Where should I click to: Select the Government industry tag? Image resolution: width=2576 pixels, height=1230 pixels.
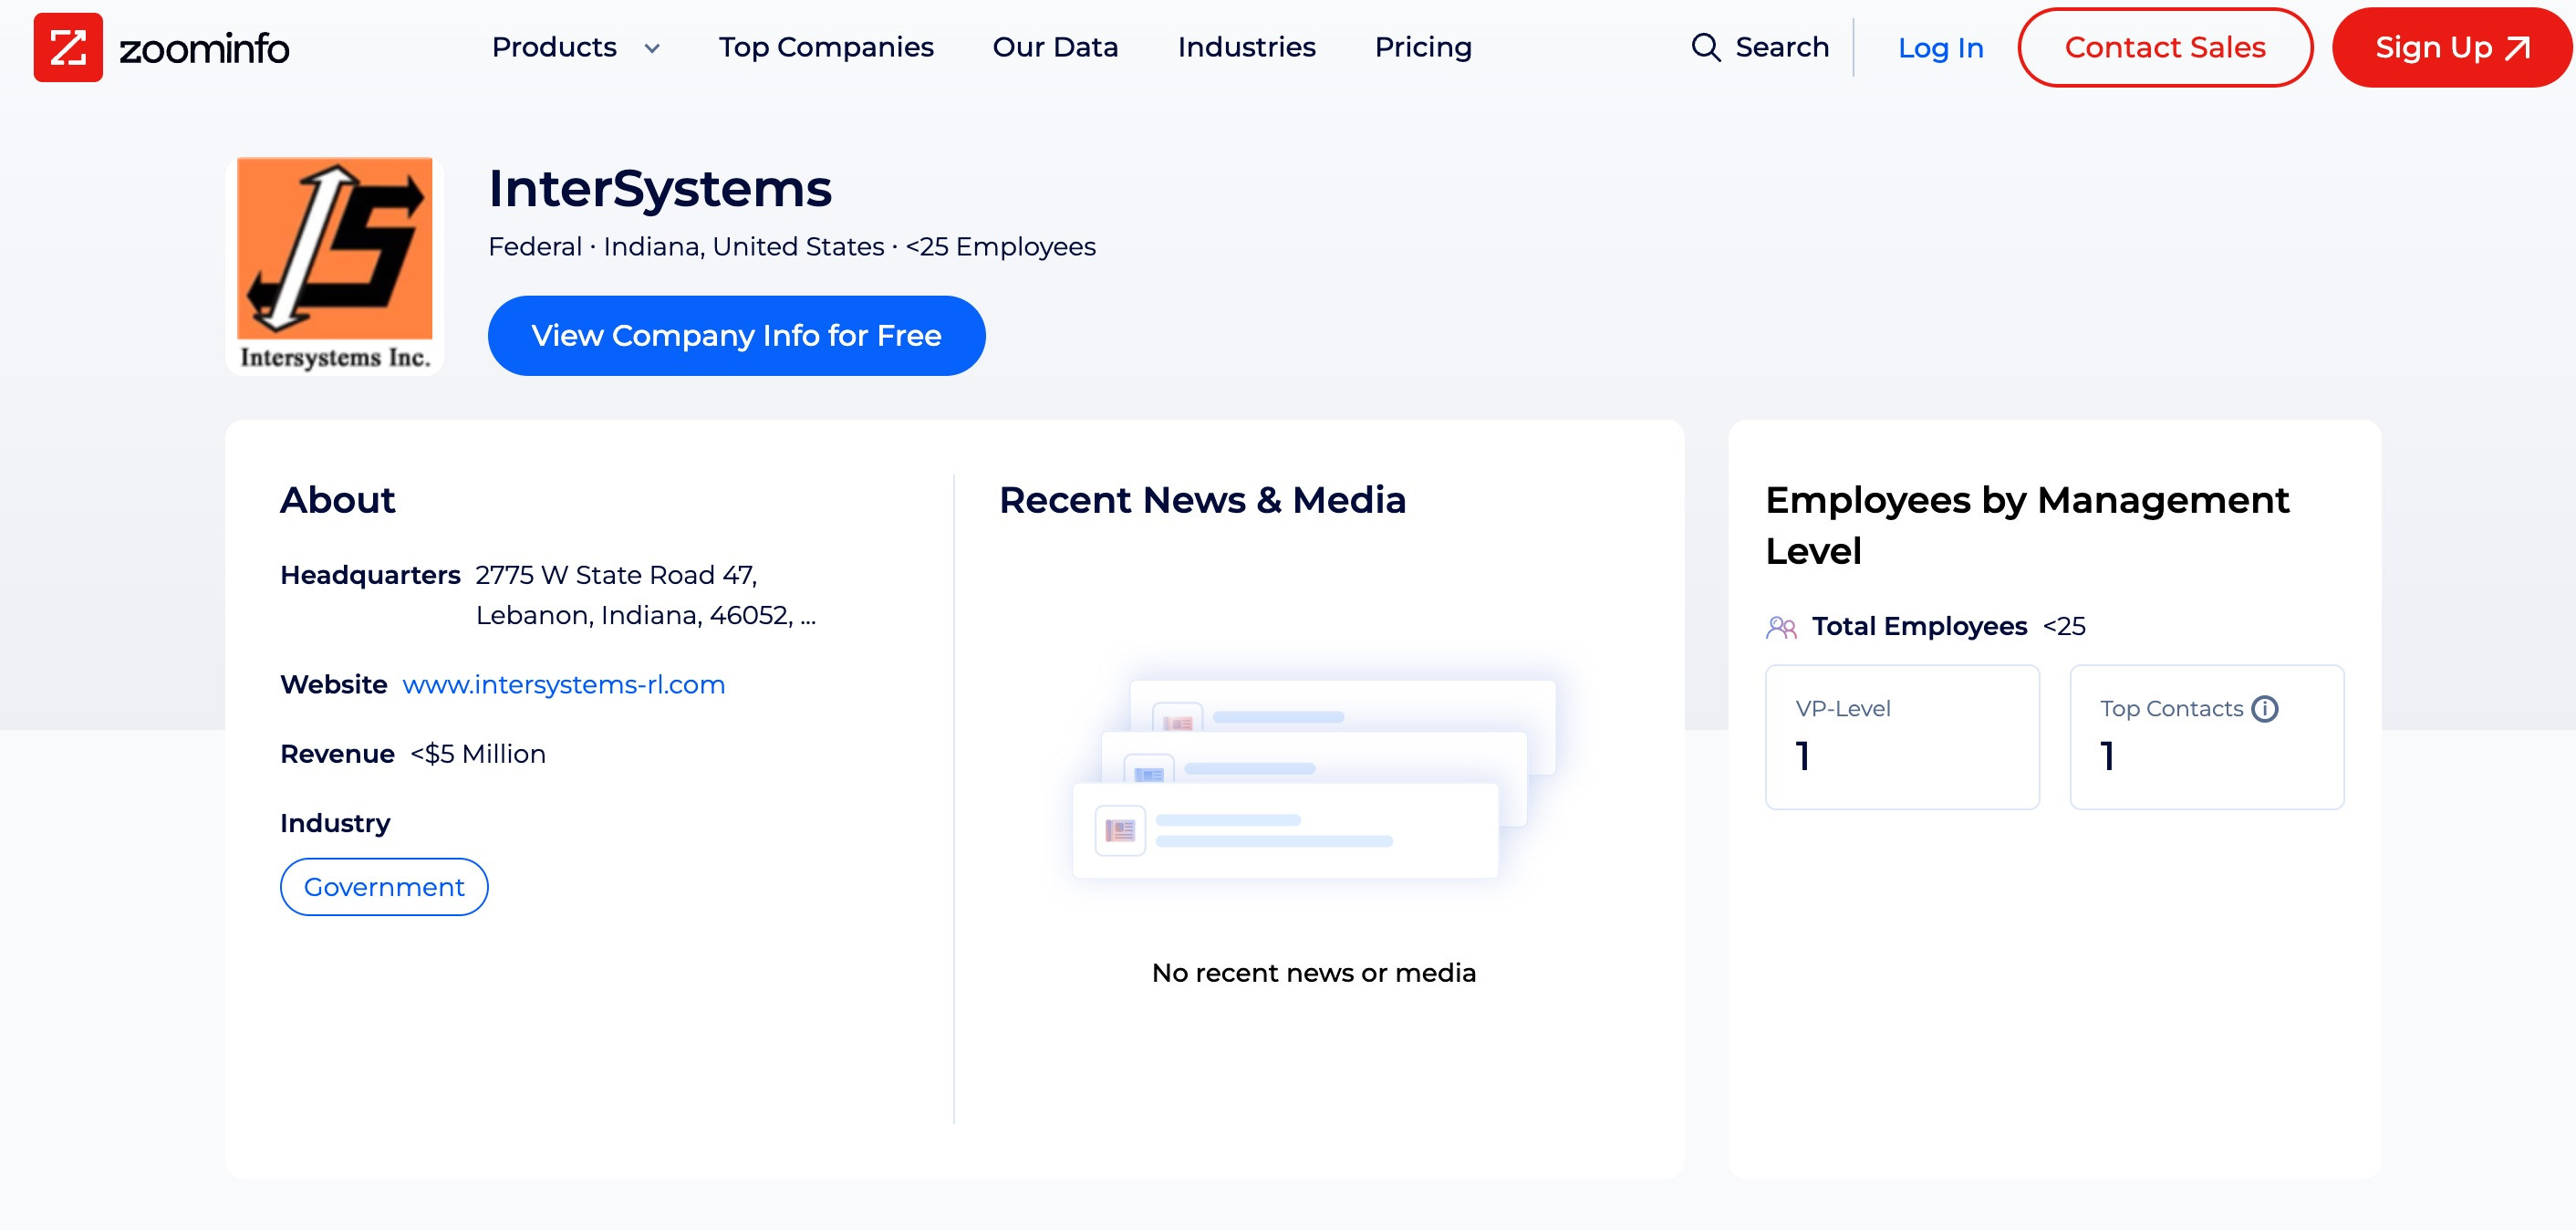(x=384, y=887)
